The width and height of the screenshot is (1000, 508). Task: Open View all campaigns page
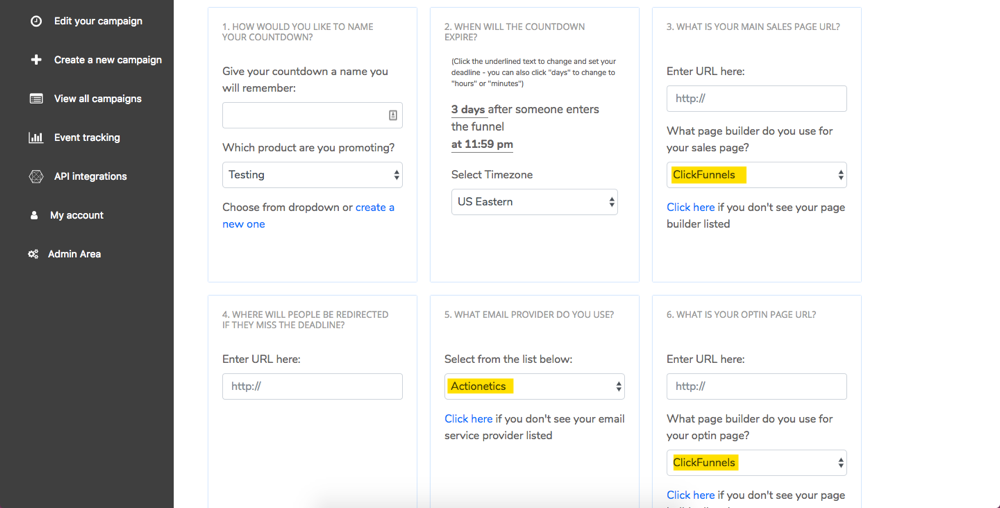pyautogui.click(x=98, y=99)
